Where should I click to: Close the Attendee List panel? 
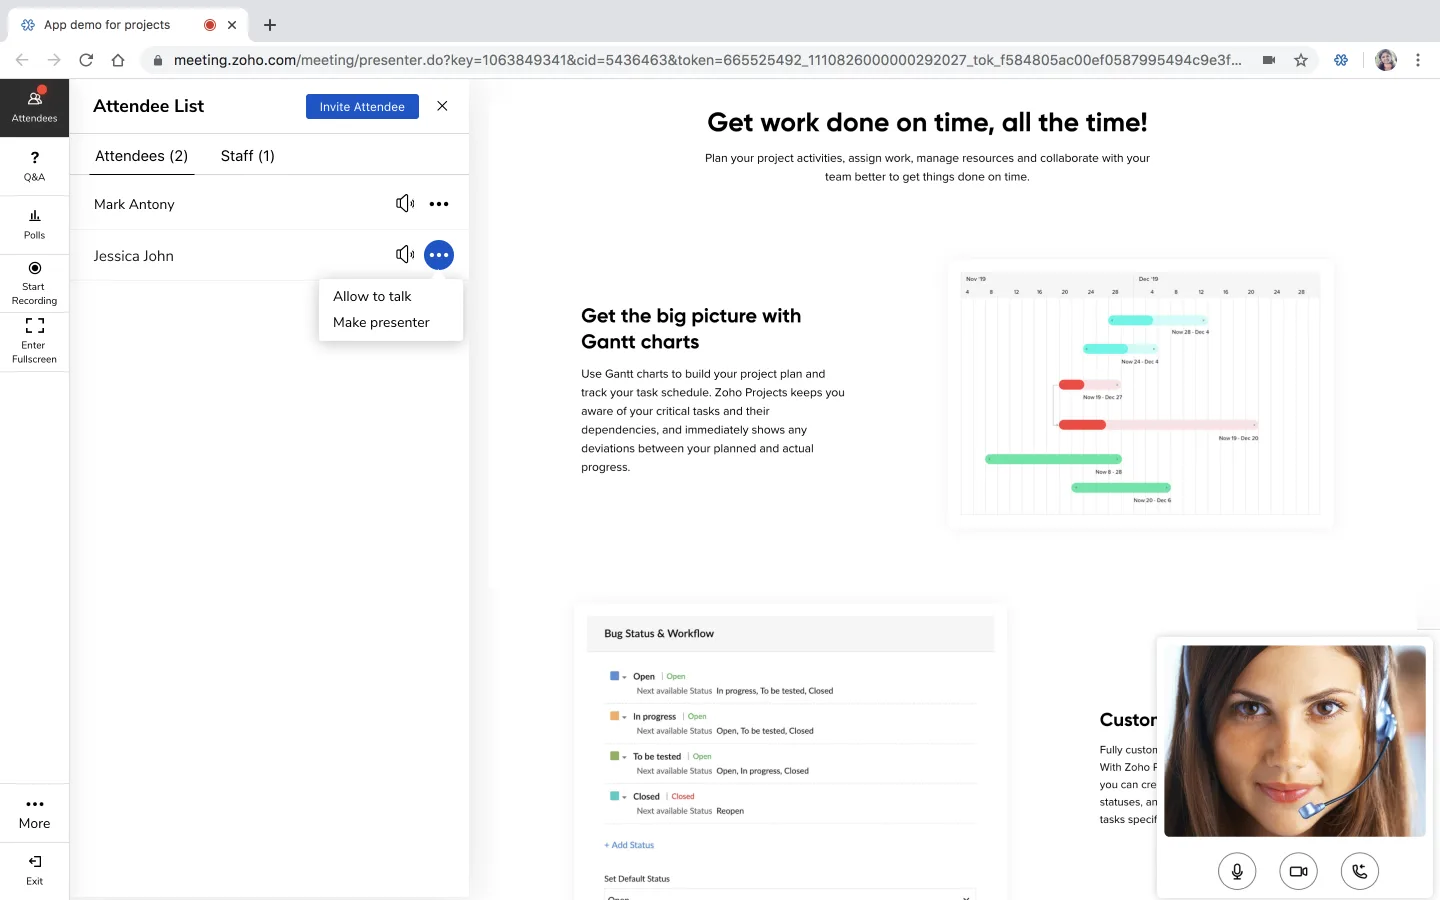[x=442, y=106]
